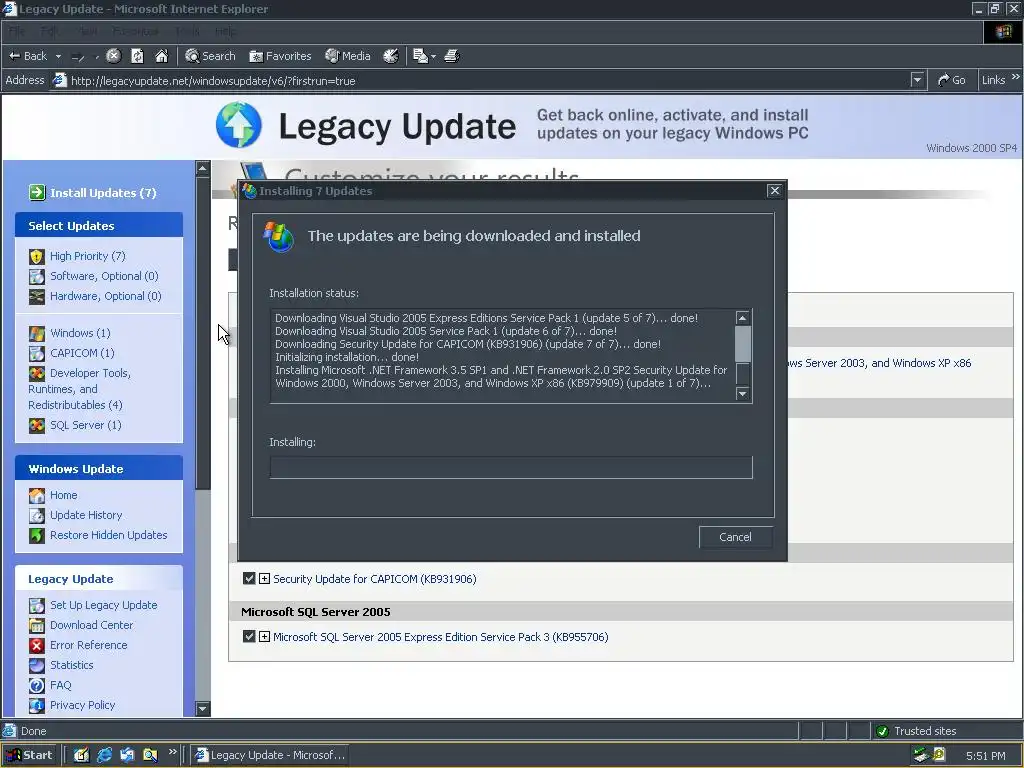Click Install Updates (7) link
Screen dimensions: 1024x768
[103, 193]
